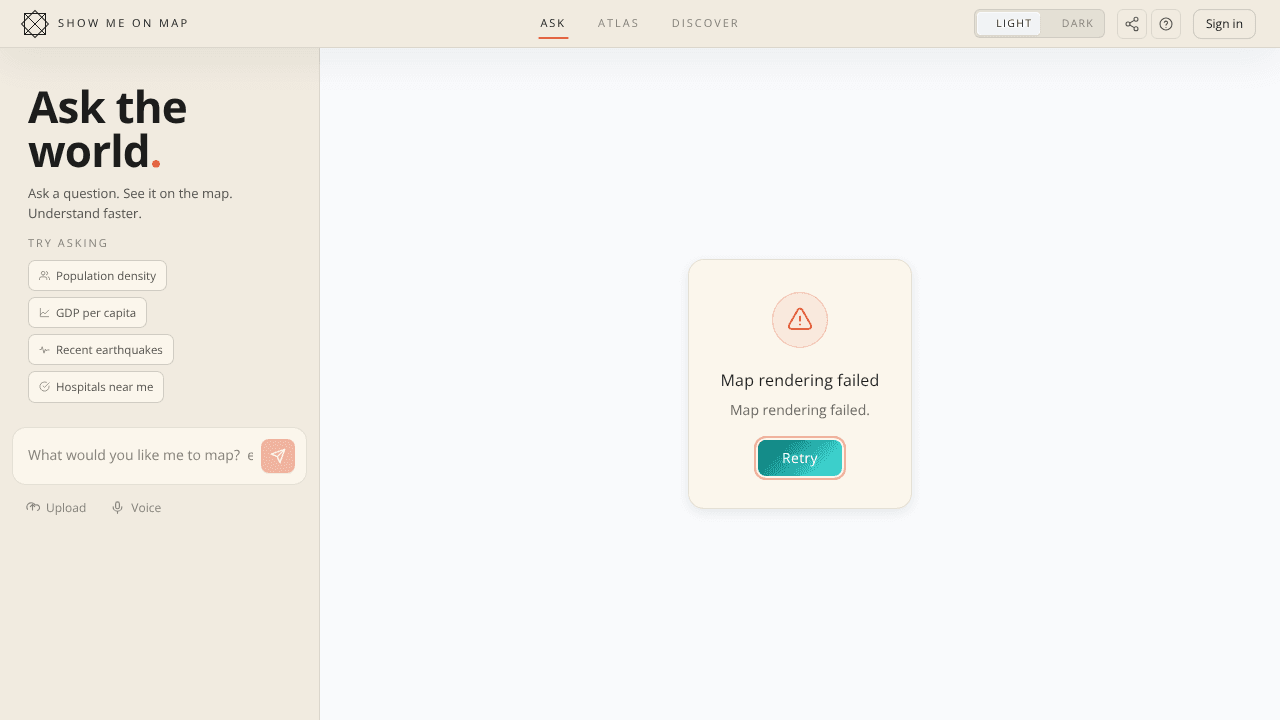The height and width of the screenshot is (720, 1280).
Task: Switch theme to Dark
Action: click(x=1072, y=24)
